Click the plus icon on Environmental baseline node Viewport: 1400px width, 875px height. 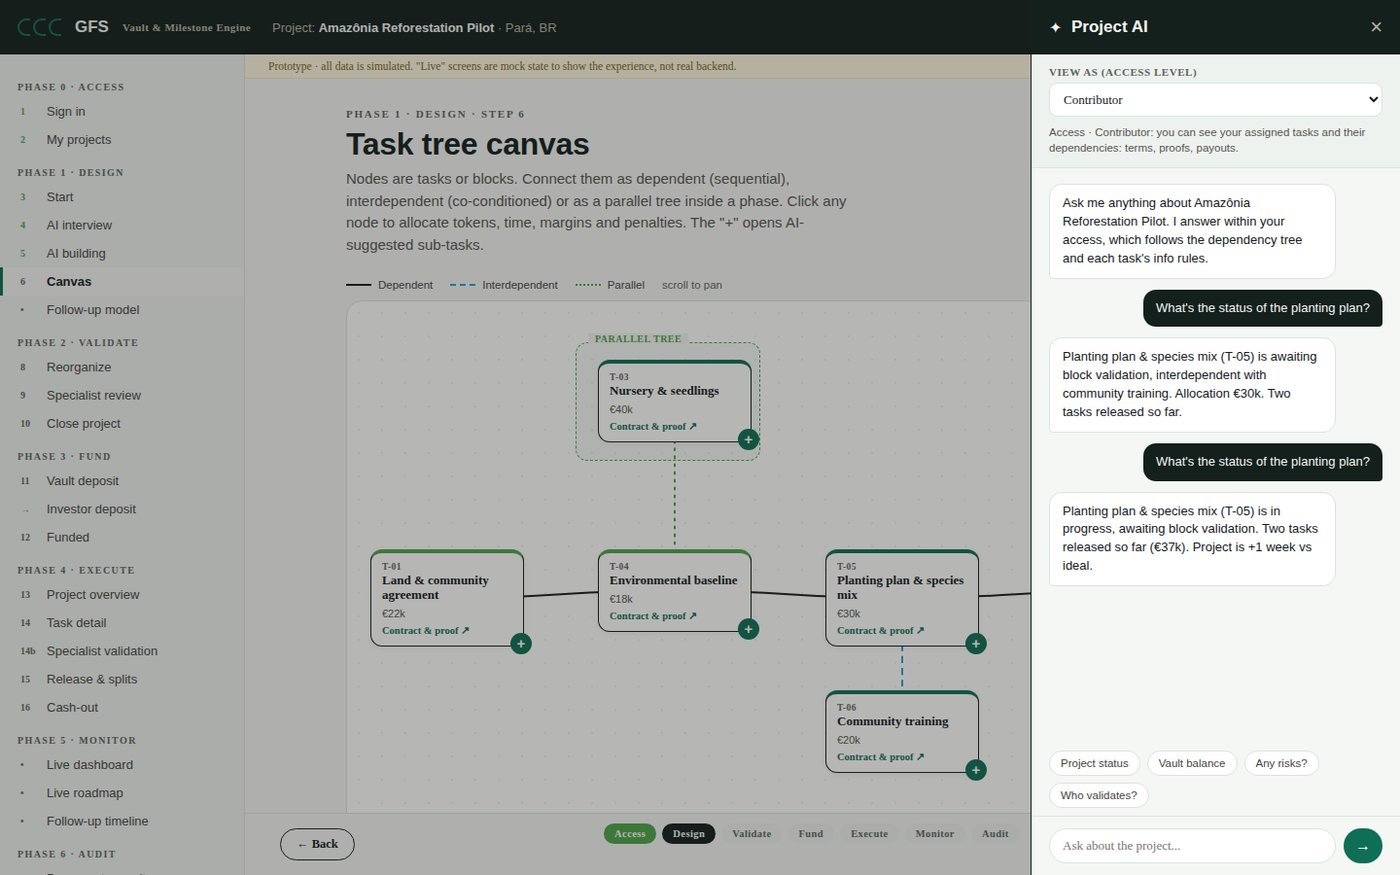[x=748, y=629]
